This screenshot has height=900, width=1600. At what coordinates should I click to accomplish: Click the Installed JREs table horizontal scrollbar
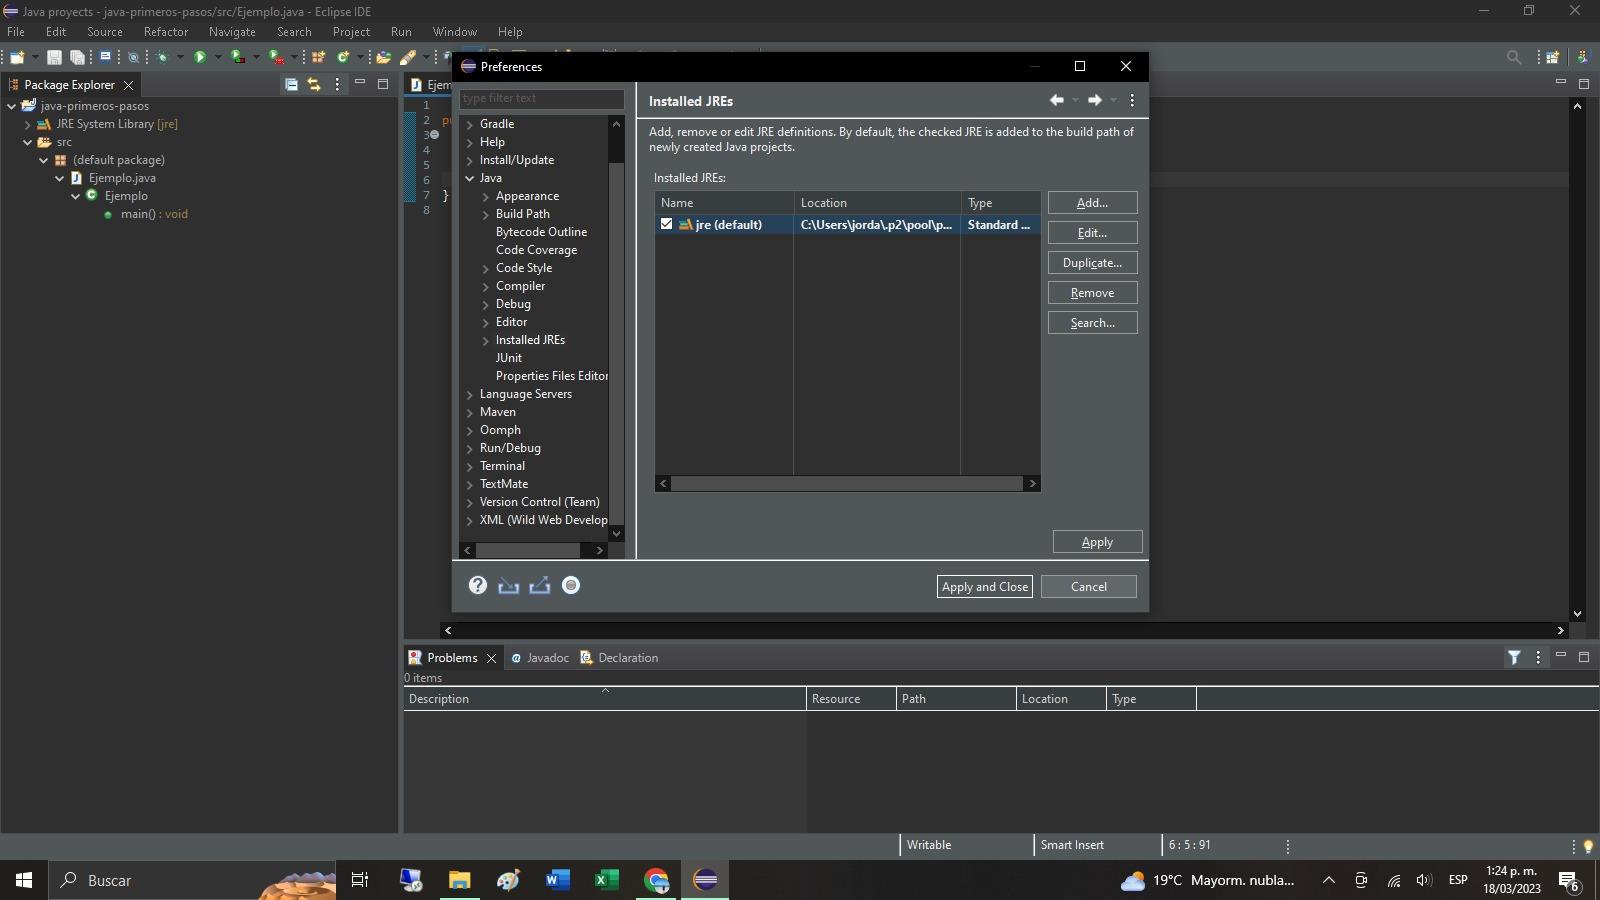point(846,484)
